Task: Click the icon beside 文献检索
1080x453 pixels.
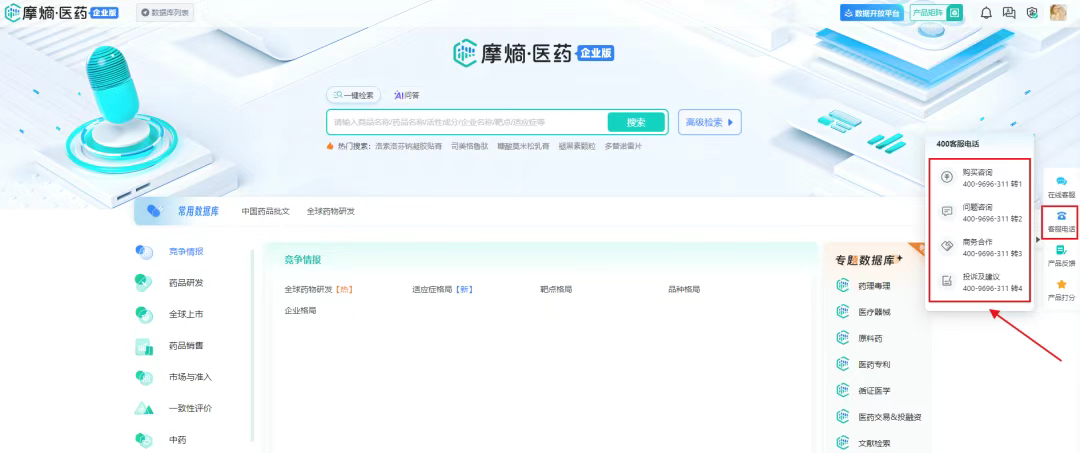Action: click(842, 443)
